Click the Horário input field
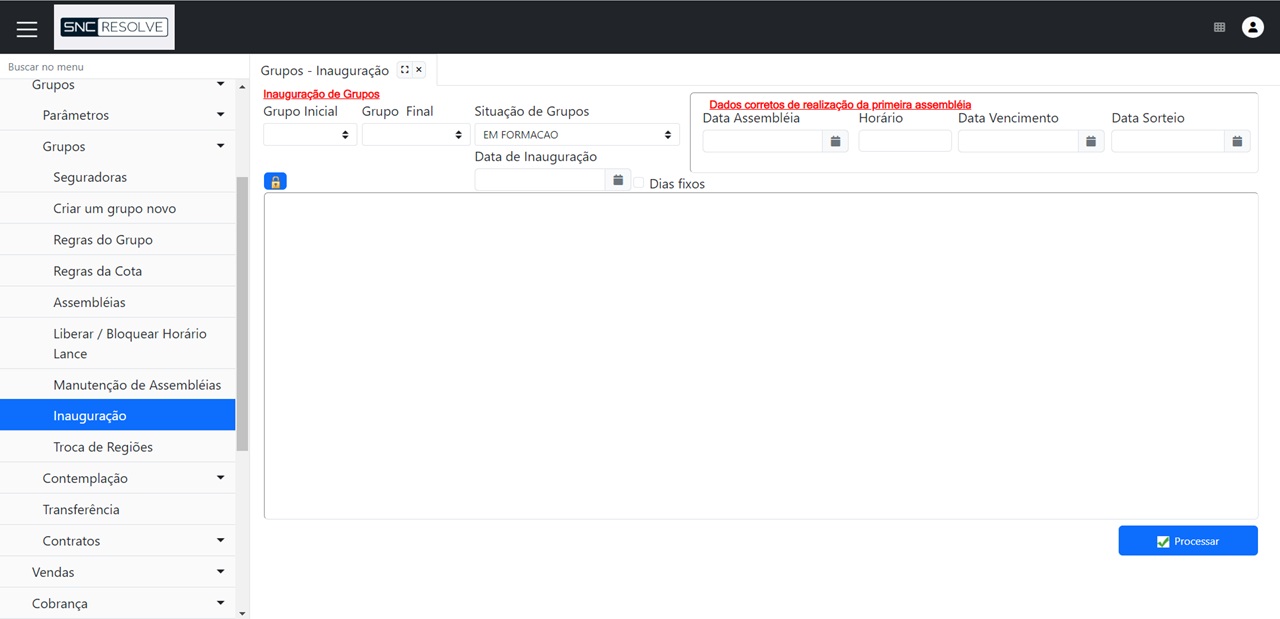The height and width of the screenshot is (619, 1280). click(904, 141)
